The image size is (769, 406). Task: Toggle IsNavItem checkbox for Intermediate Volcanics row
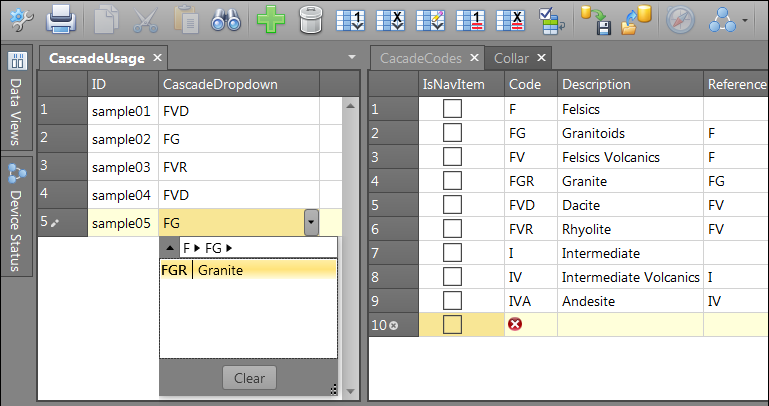[452, 277]
